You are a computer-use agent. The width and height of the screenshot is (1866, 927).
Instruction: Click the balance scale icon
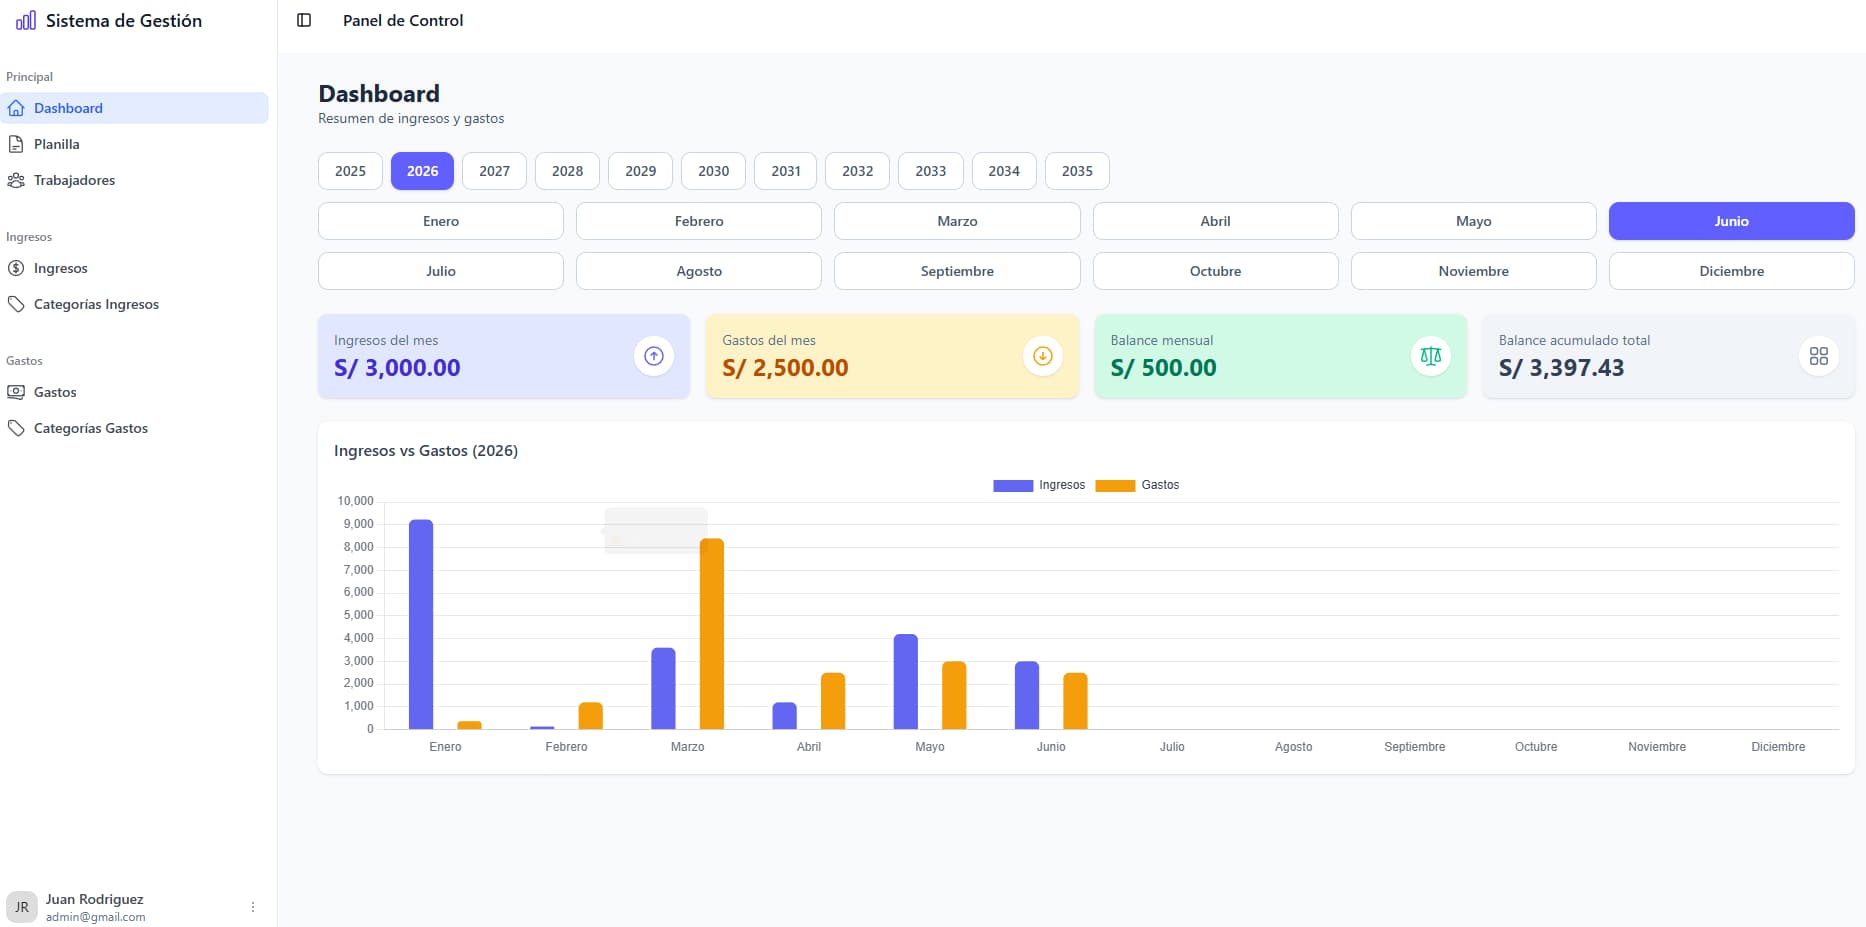1431,356
